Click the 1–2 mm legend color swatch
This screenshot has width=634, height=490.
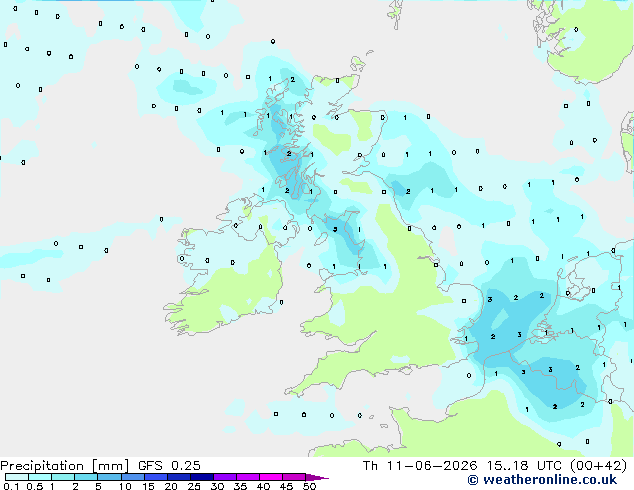pos(63,477)
